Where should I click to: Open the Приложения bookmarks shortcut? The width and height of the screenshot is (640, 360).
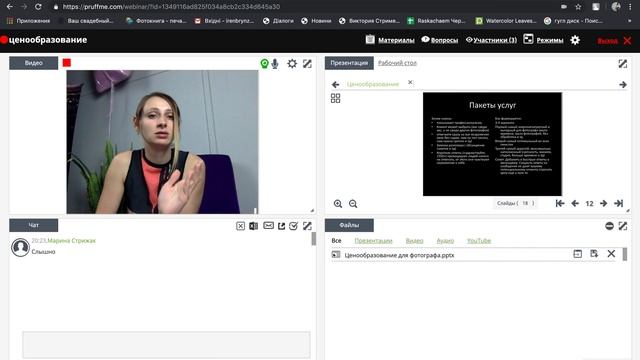(28, 21)
